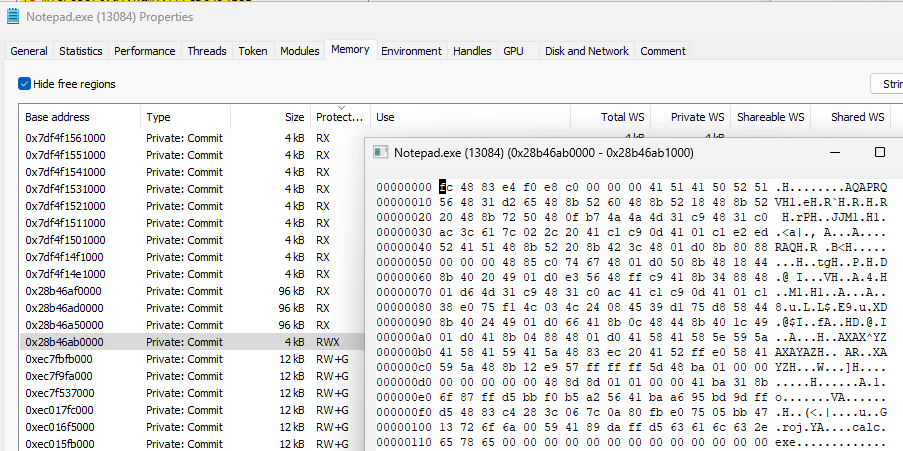
Task: Sort by Total WS column header
Action: coord(610,117)
